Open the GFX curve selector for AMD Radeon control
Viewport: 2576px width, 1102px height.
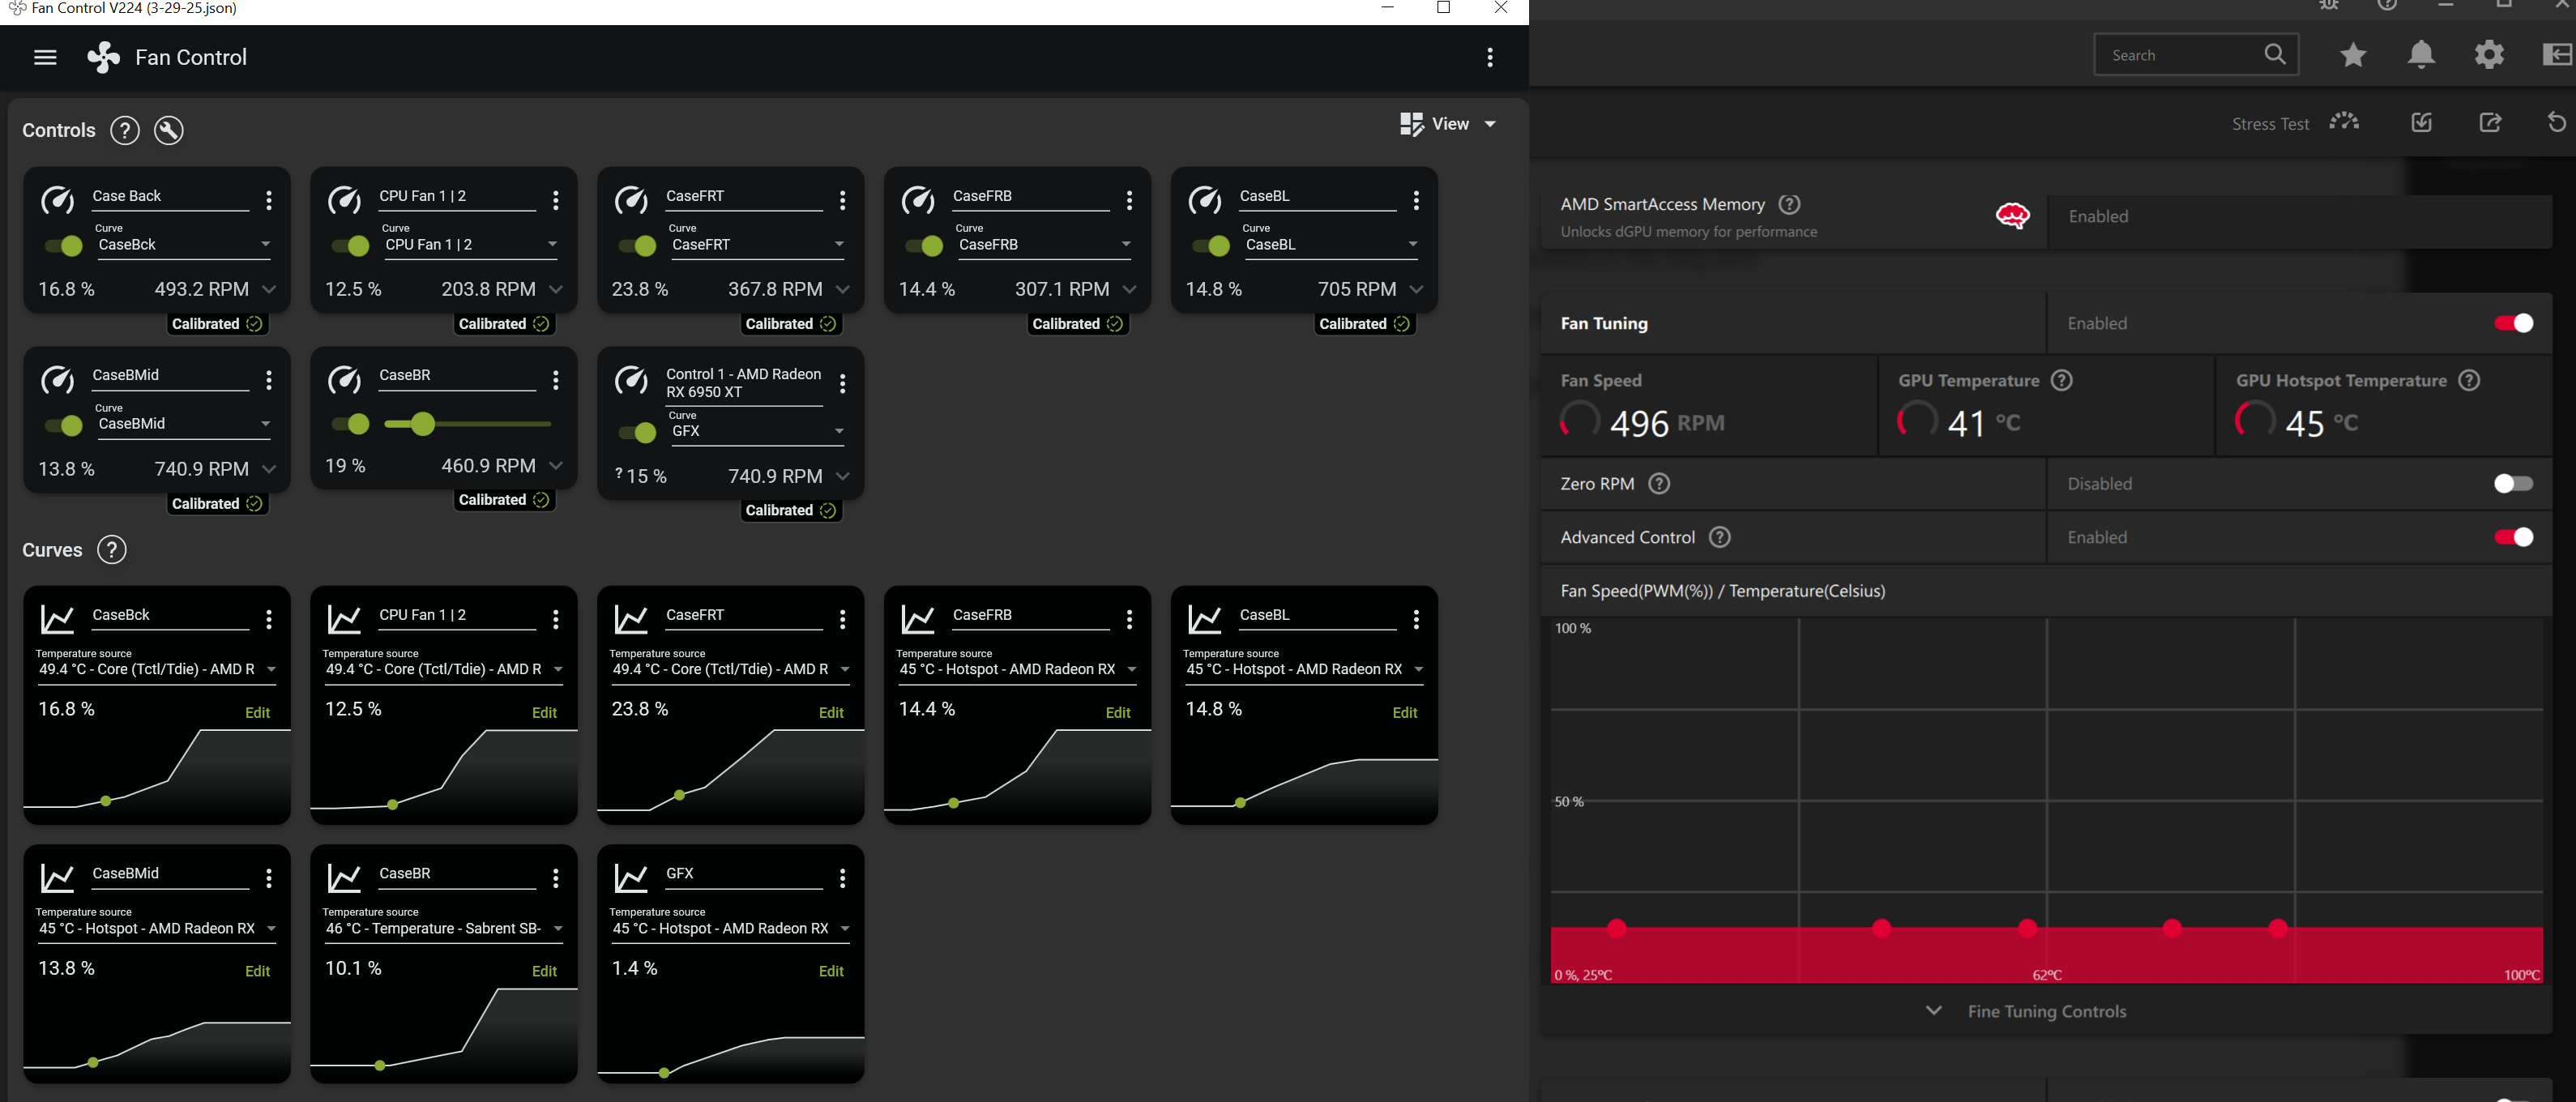757,430
